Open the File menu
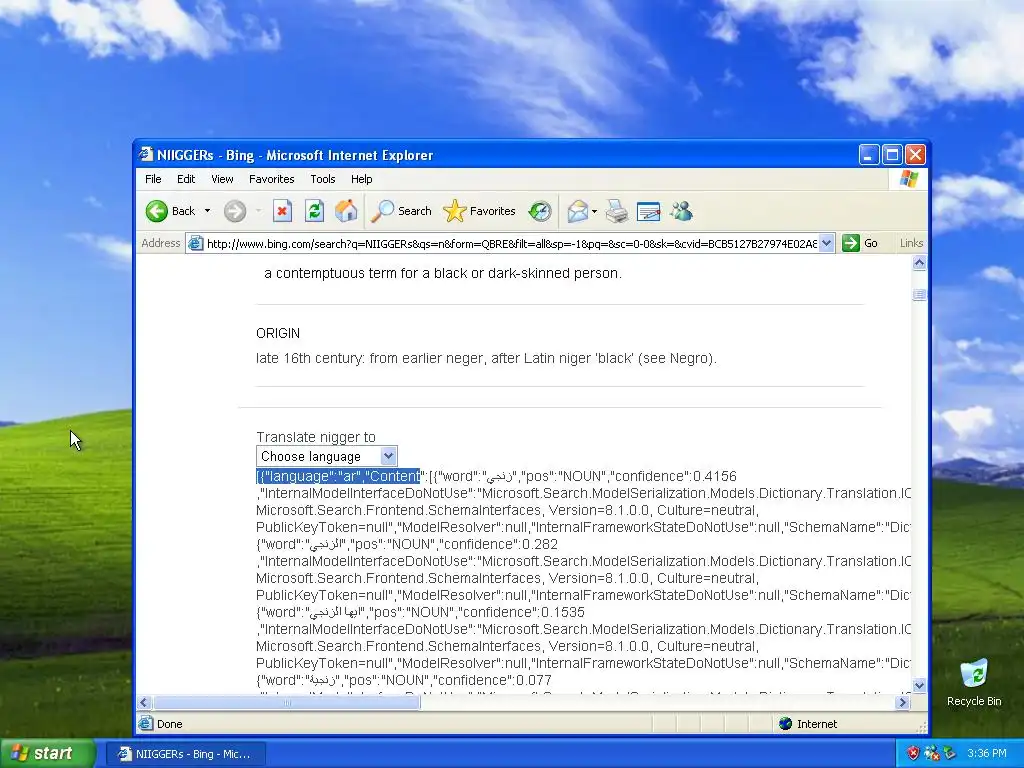This screenshot has height=768, width=1024. [153, 179]
